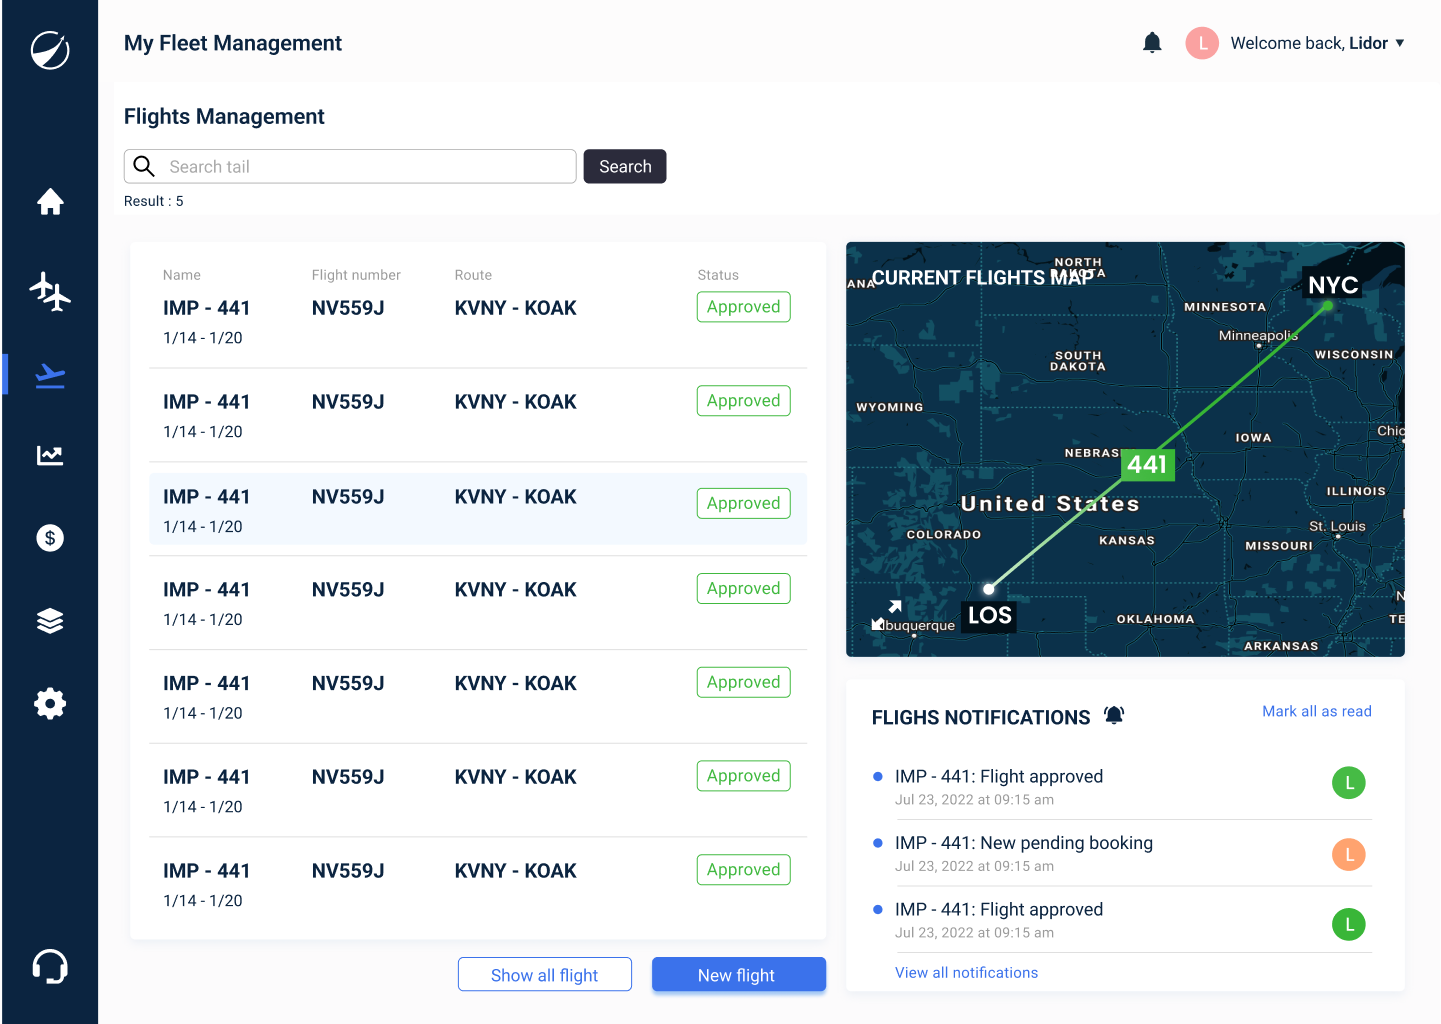Image resolution: width=1441 pixels, height=1024 pixels.
Task: Click Mark all as read link
Action: click(x=1317, y=711)
